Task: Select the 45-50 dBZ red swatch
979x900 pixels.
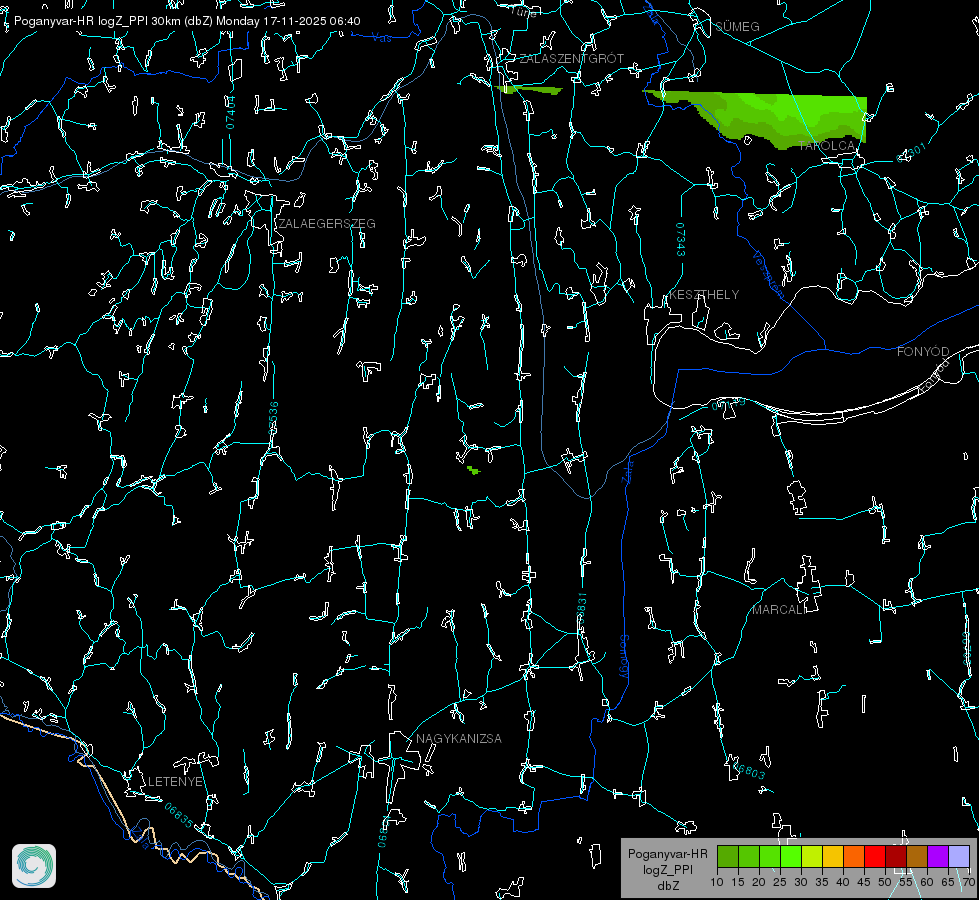Action: point(875,856)
